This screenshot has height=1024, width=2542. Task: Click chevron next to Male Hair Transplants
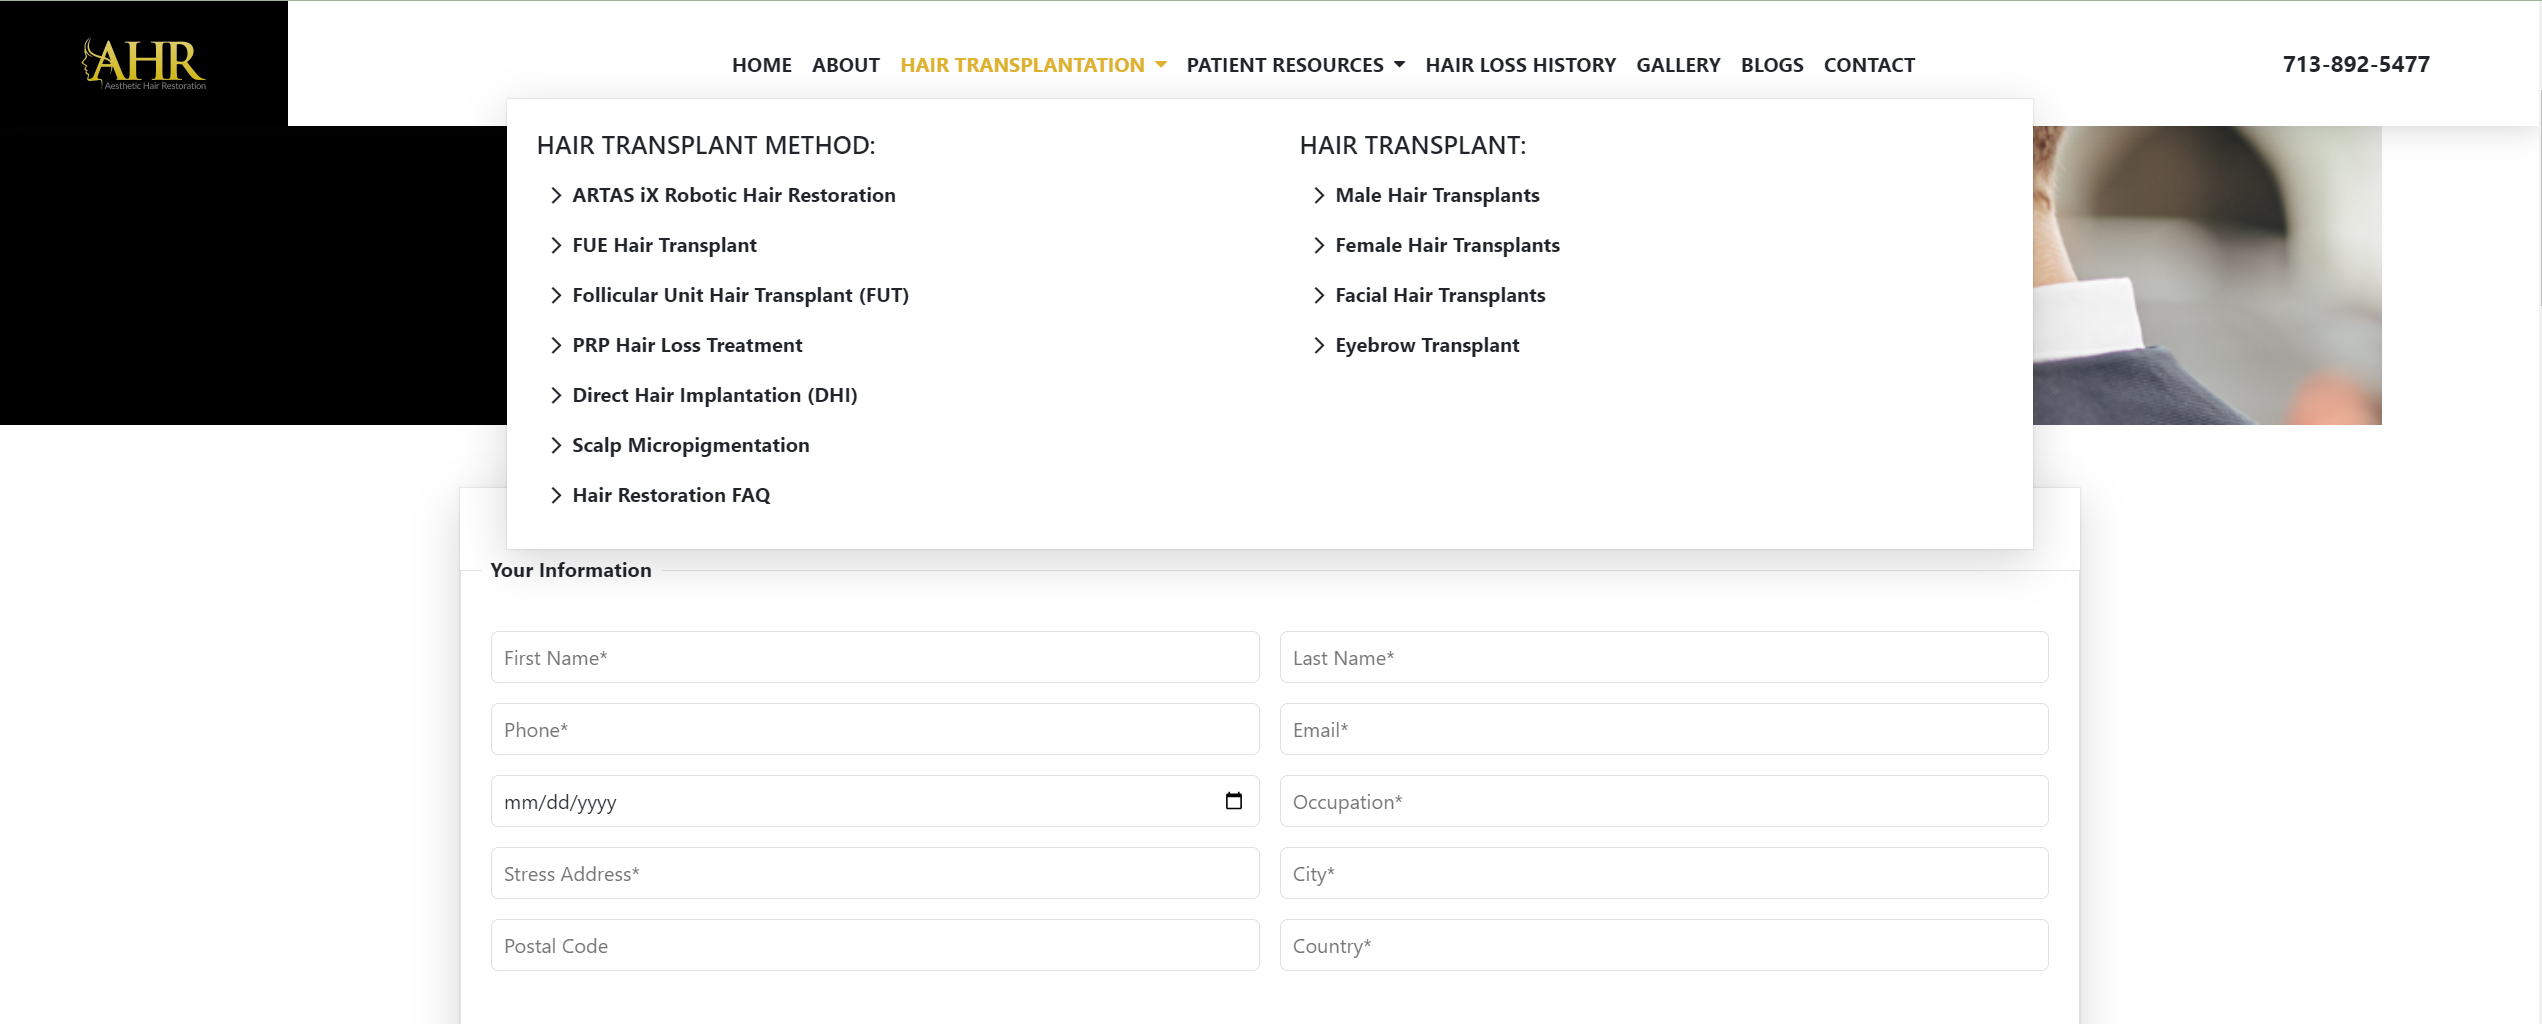(1319, 196)
